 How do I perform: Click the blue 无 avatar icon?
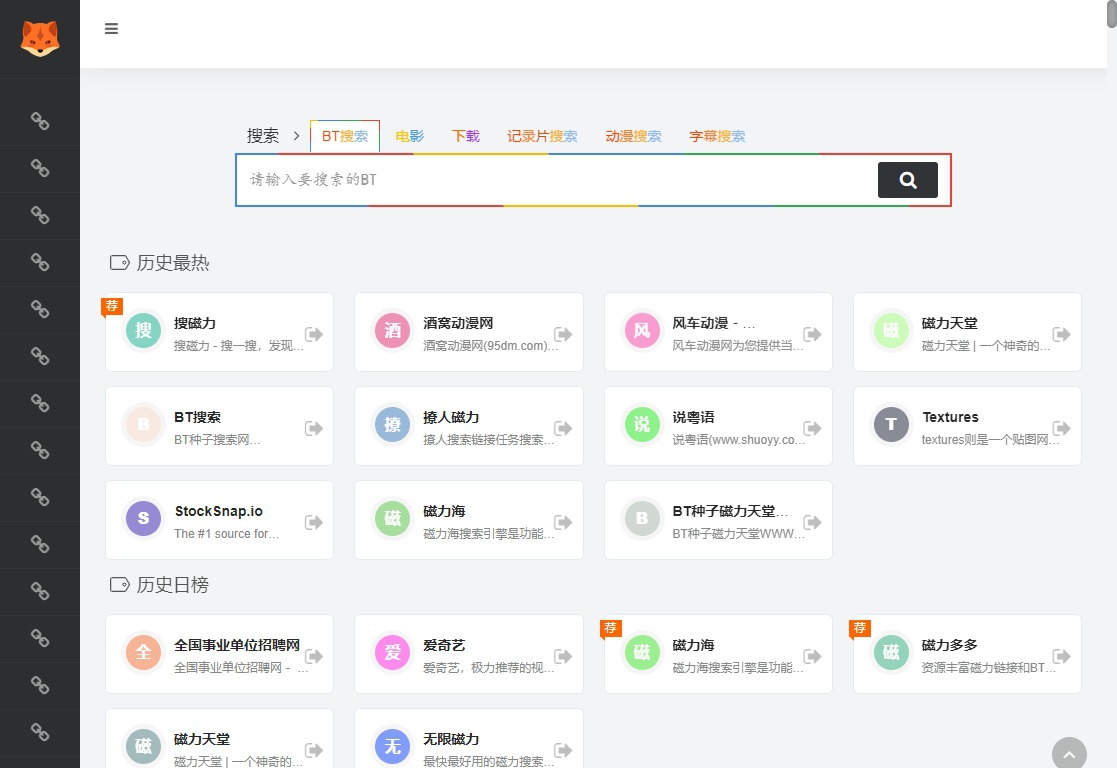tap(393, 747)
